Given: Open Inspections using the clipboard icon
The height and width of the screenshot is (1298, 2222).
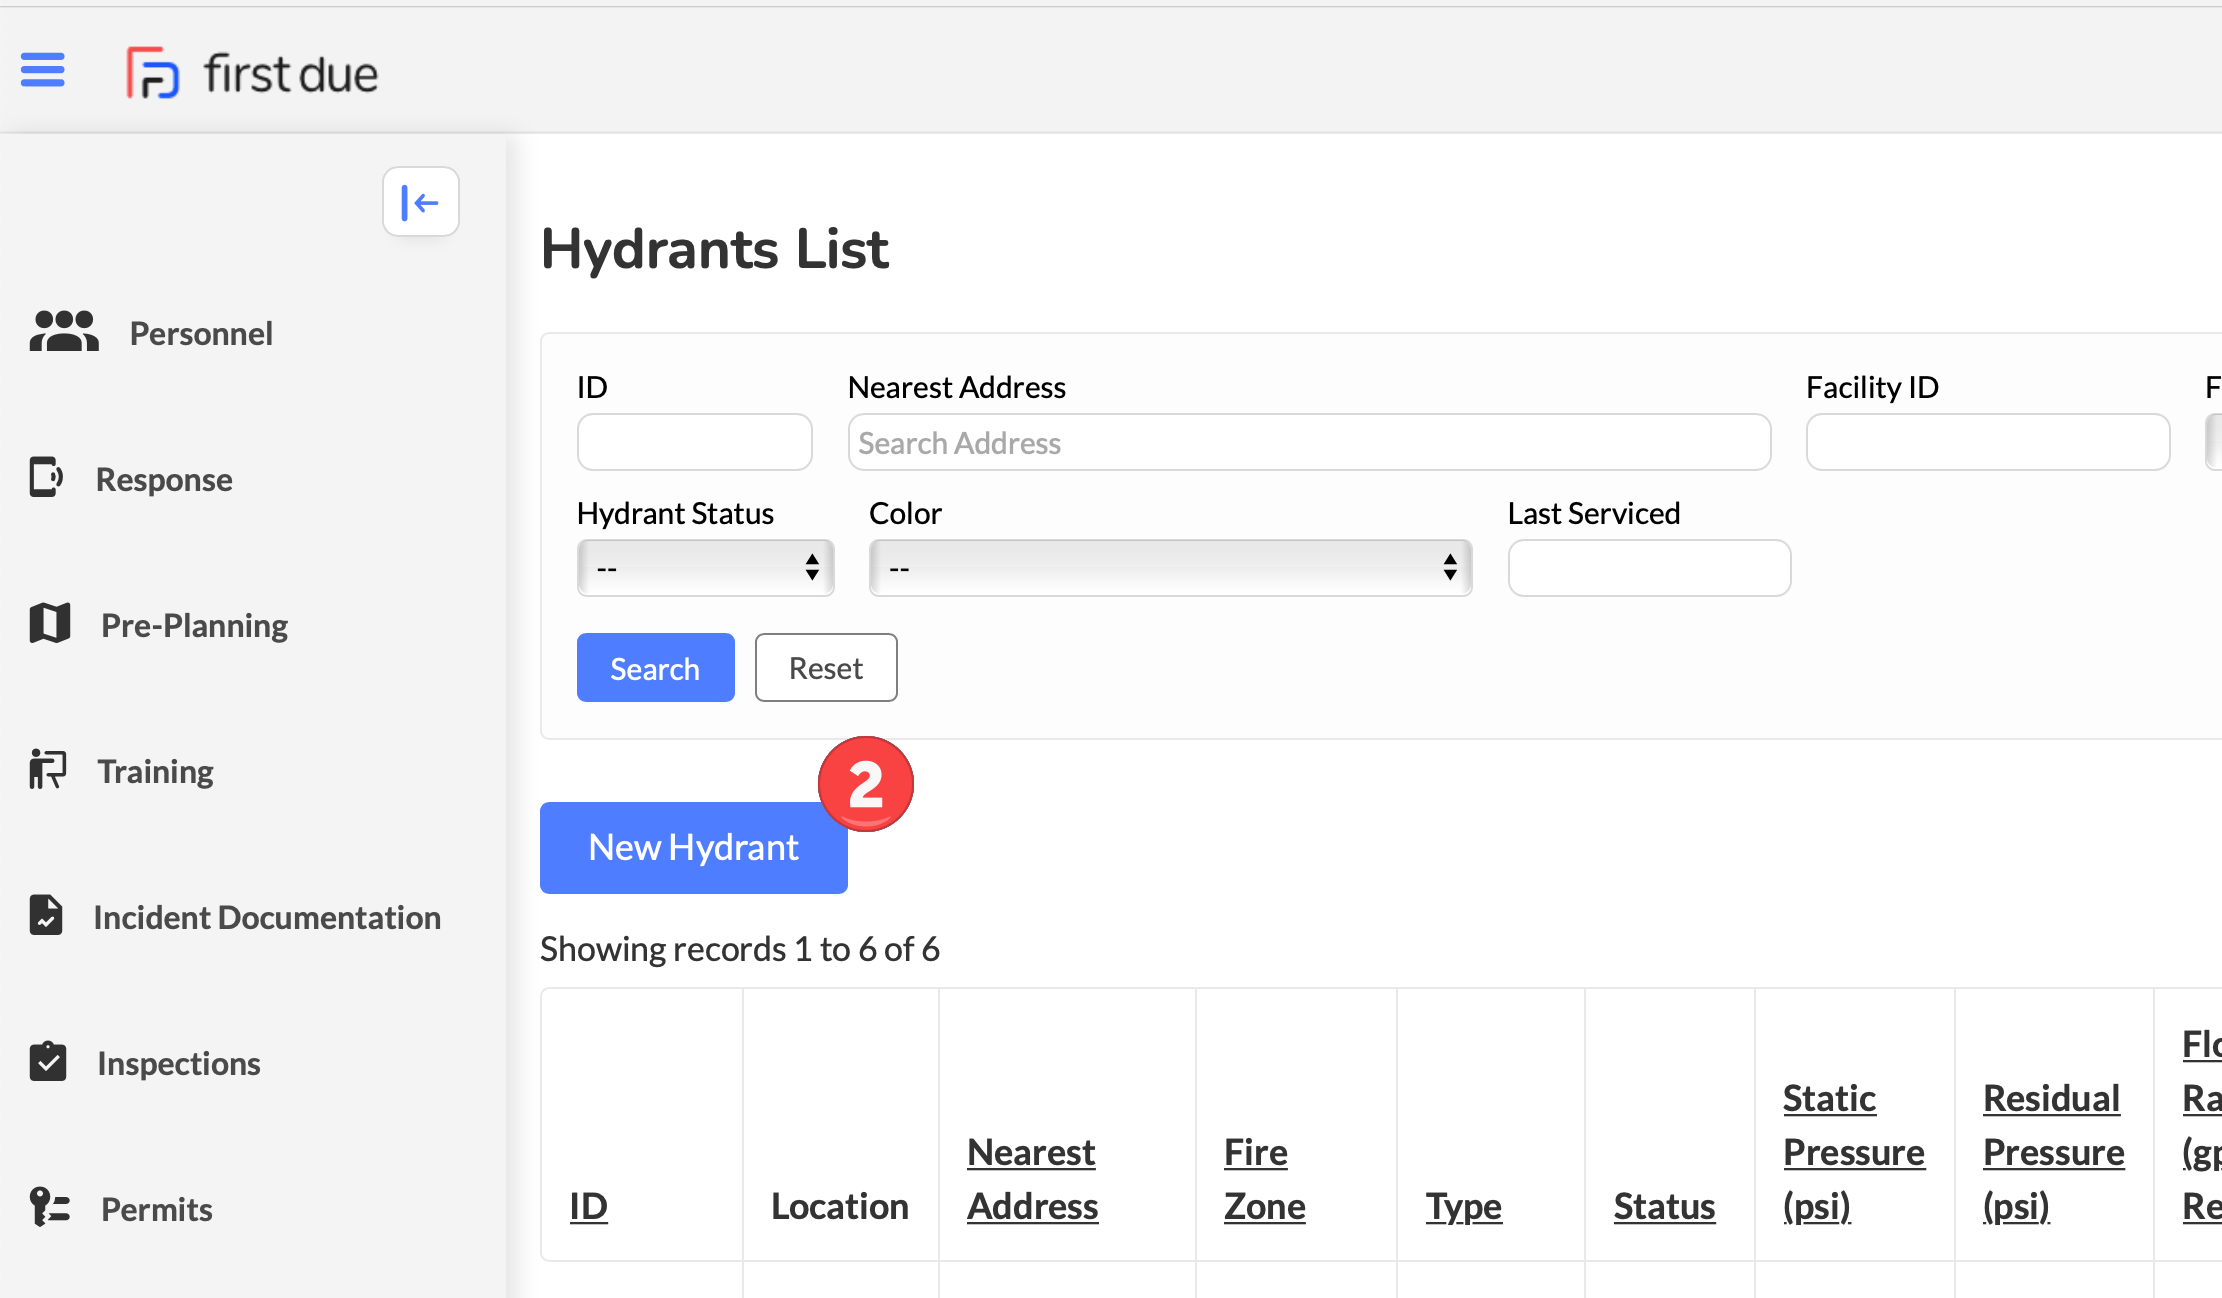Looking at the screenshot, I should point(46,1061).
